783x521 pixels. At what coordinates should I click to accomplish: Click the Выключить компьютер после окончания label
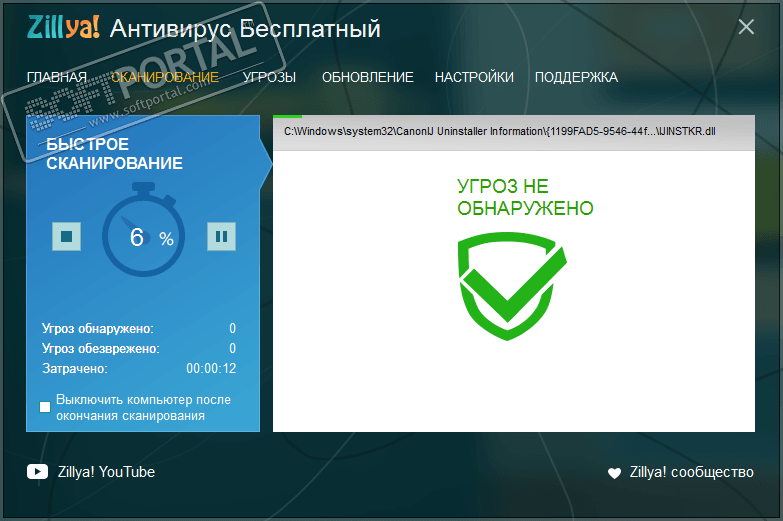click(x=143, y=408)
